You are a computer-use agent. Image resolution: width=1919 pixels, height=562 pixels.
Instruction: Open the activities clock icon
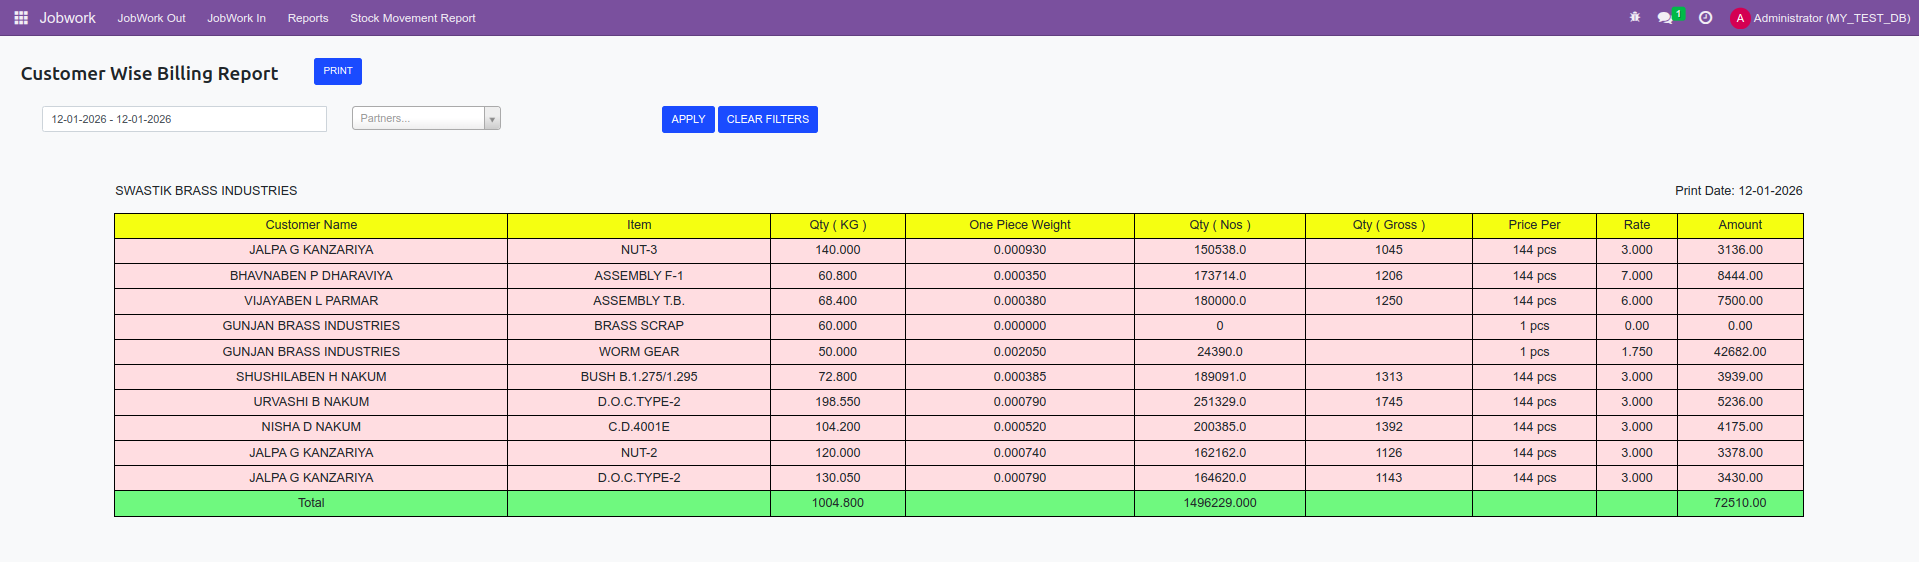(x=1706, y=18)
